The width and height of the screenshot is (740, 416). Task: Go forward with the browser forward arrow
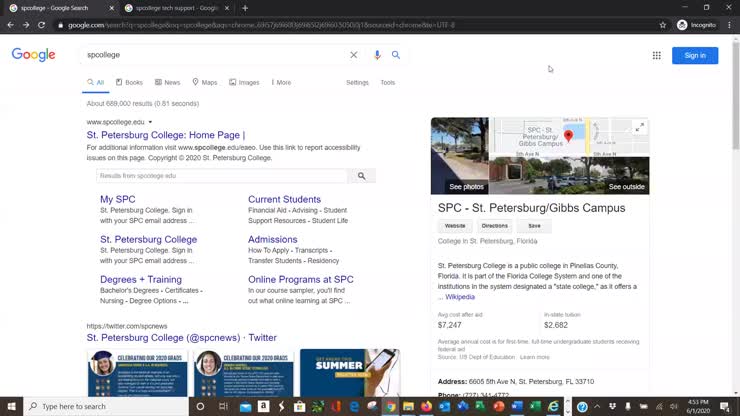pos(26,25)
